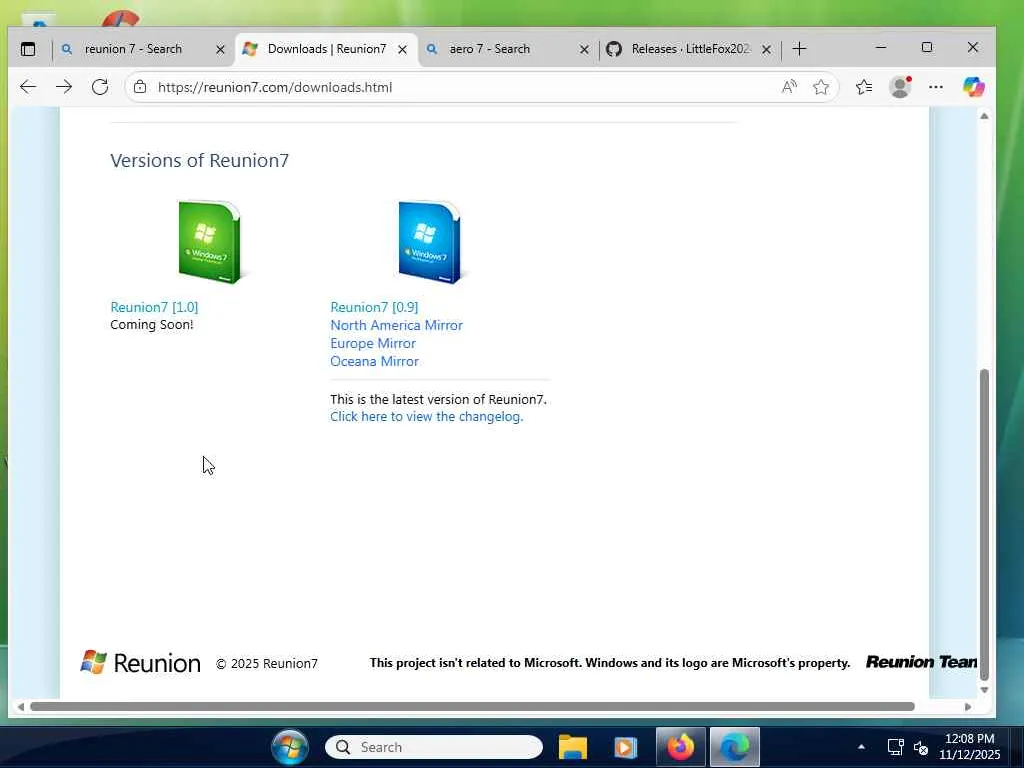Click the 'Coming Soon!' text
The height and width of the screenshot is (768, 1024).
(152, 325)
